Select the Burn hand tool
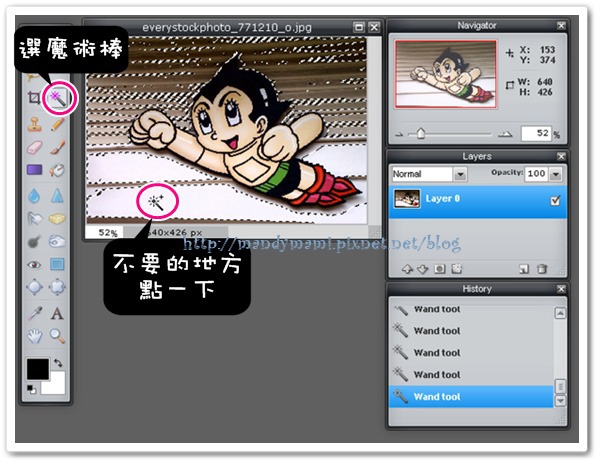600x464 pixels. click(x=57, y=241)
